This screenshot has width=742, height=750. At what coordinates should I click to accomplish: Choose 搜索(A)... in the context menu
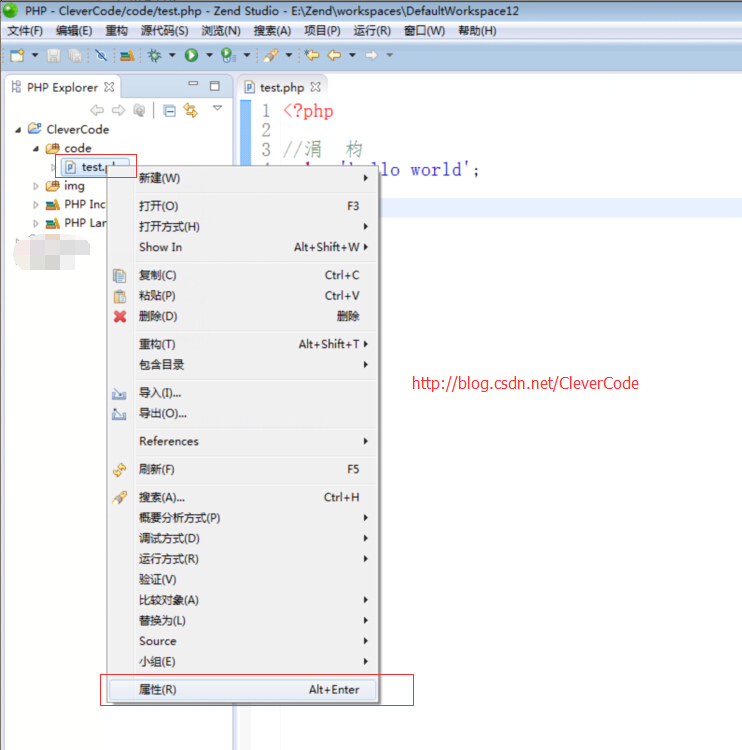pos(243,497)
